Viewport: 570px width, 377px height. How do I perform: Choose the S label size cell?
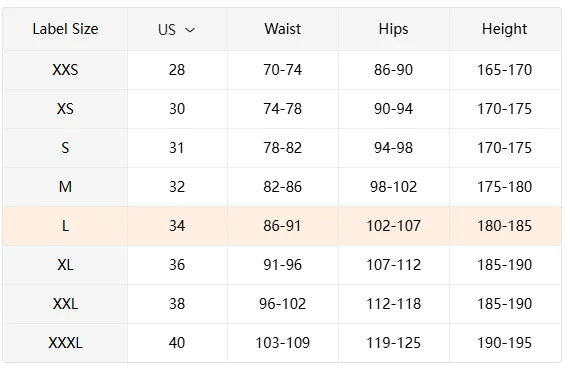tap(65, 148)
